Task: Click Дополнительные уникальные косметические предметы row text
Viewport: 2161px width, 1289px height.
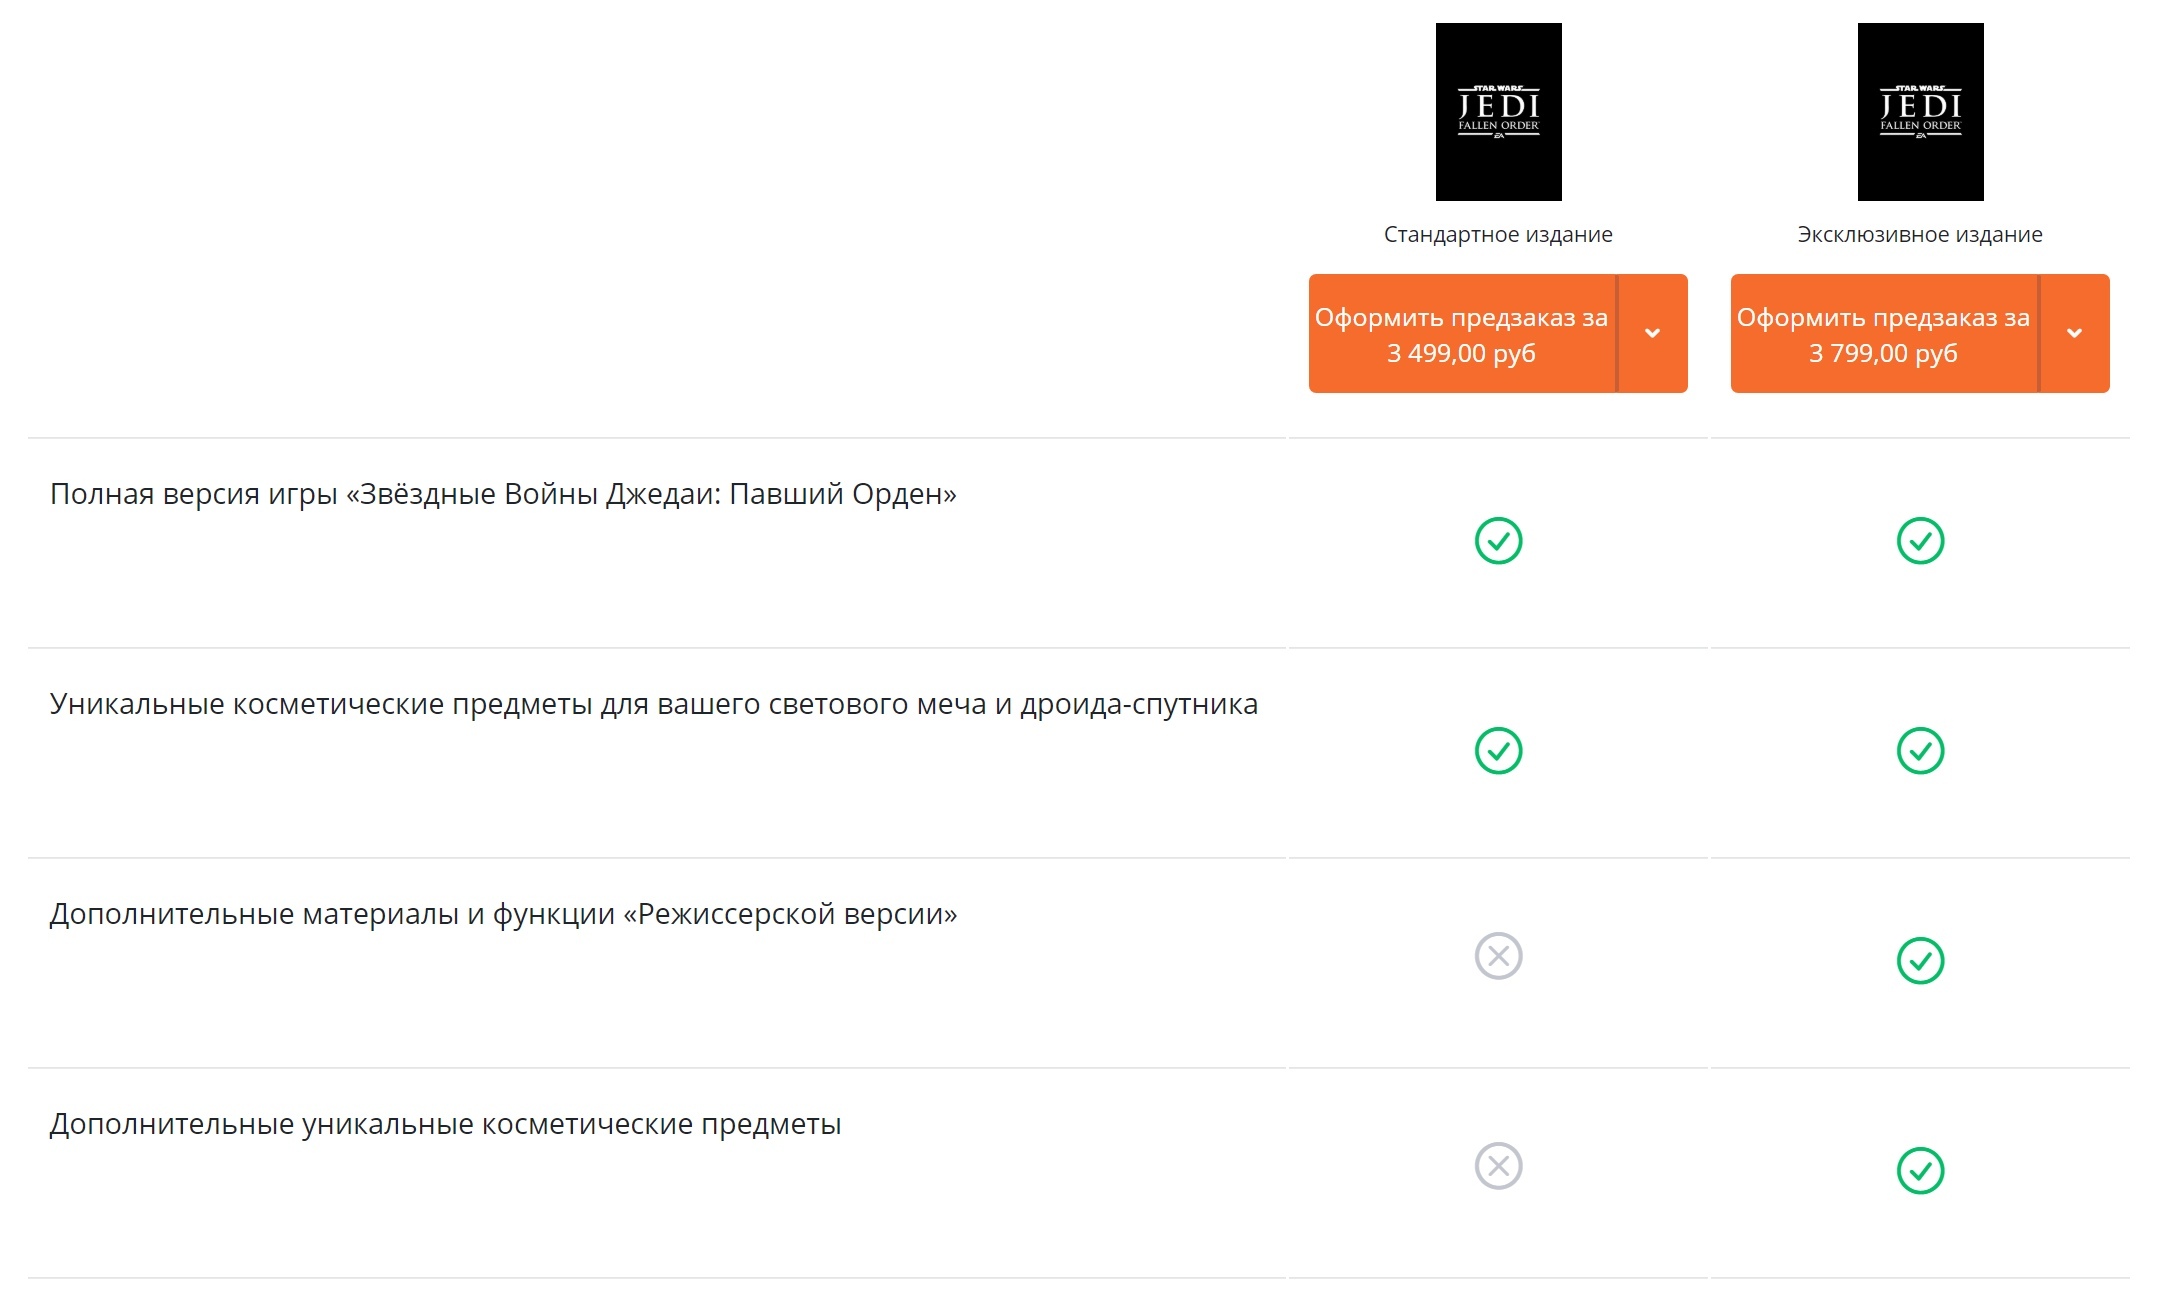Action: click(x=445, y=1124)
